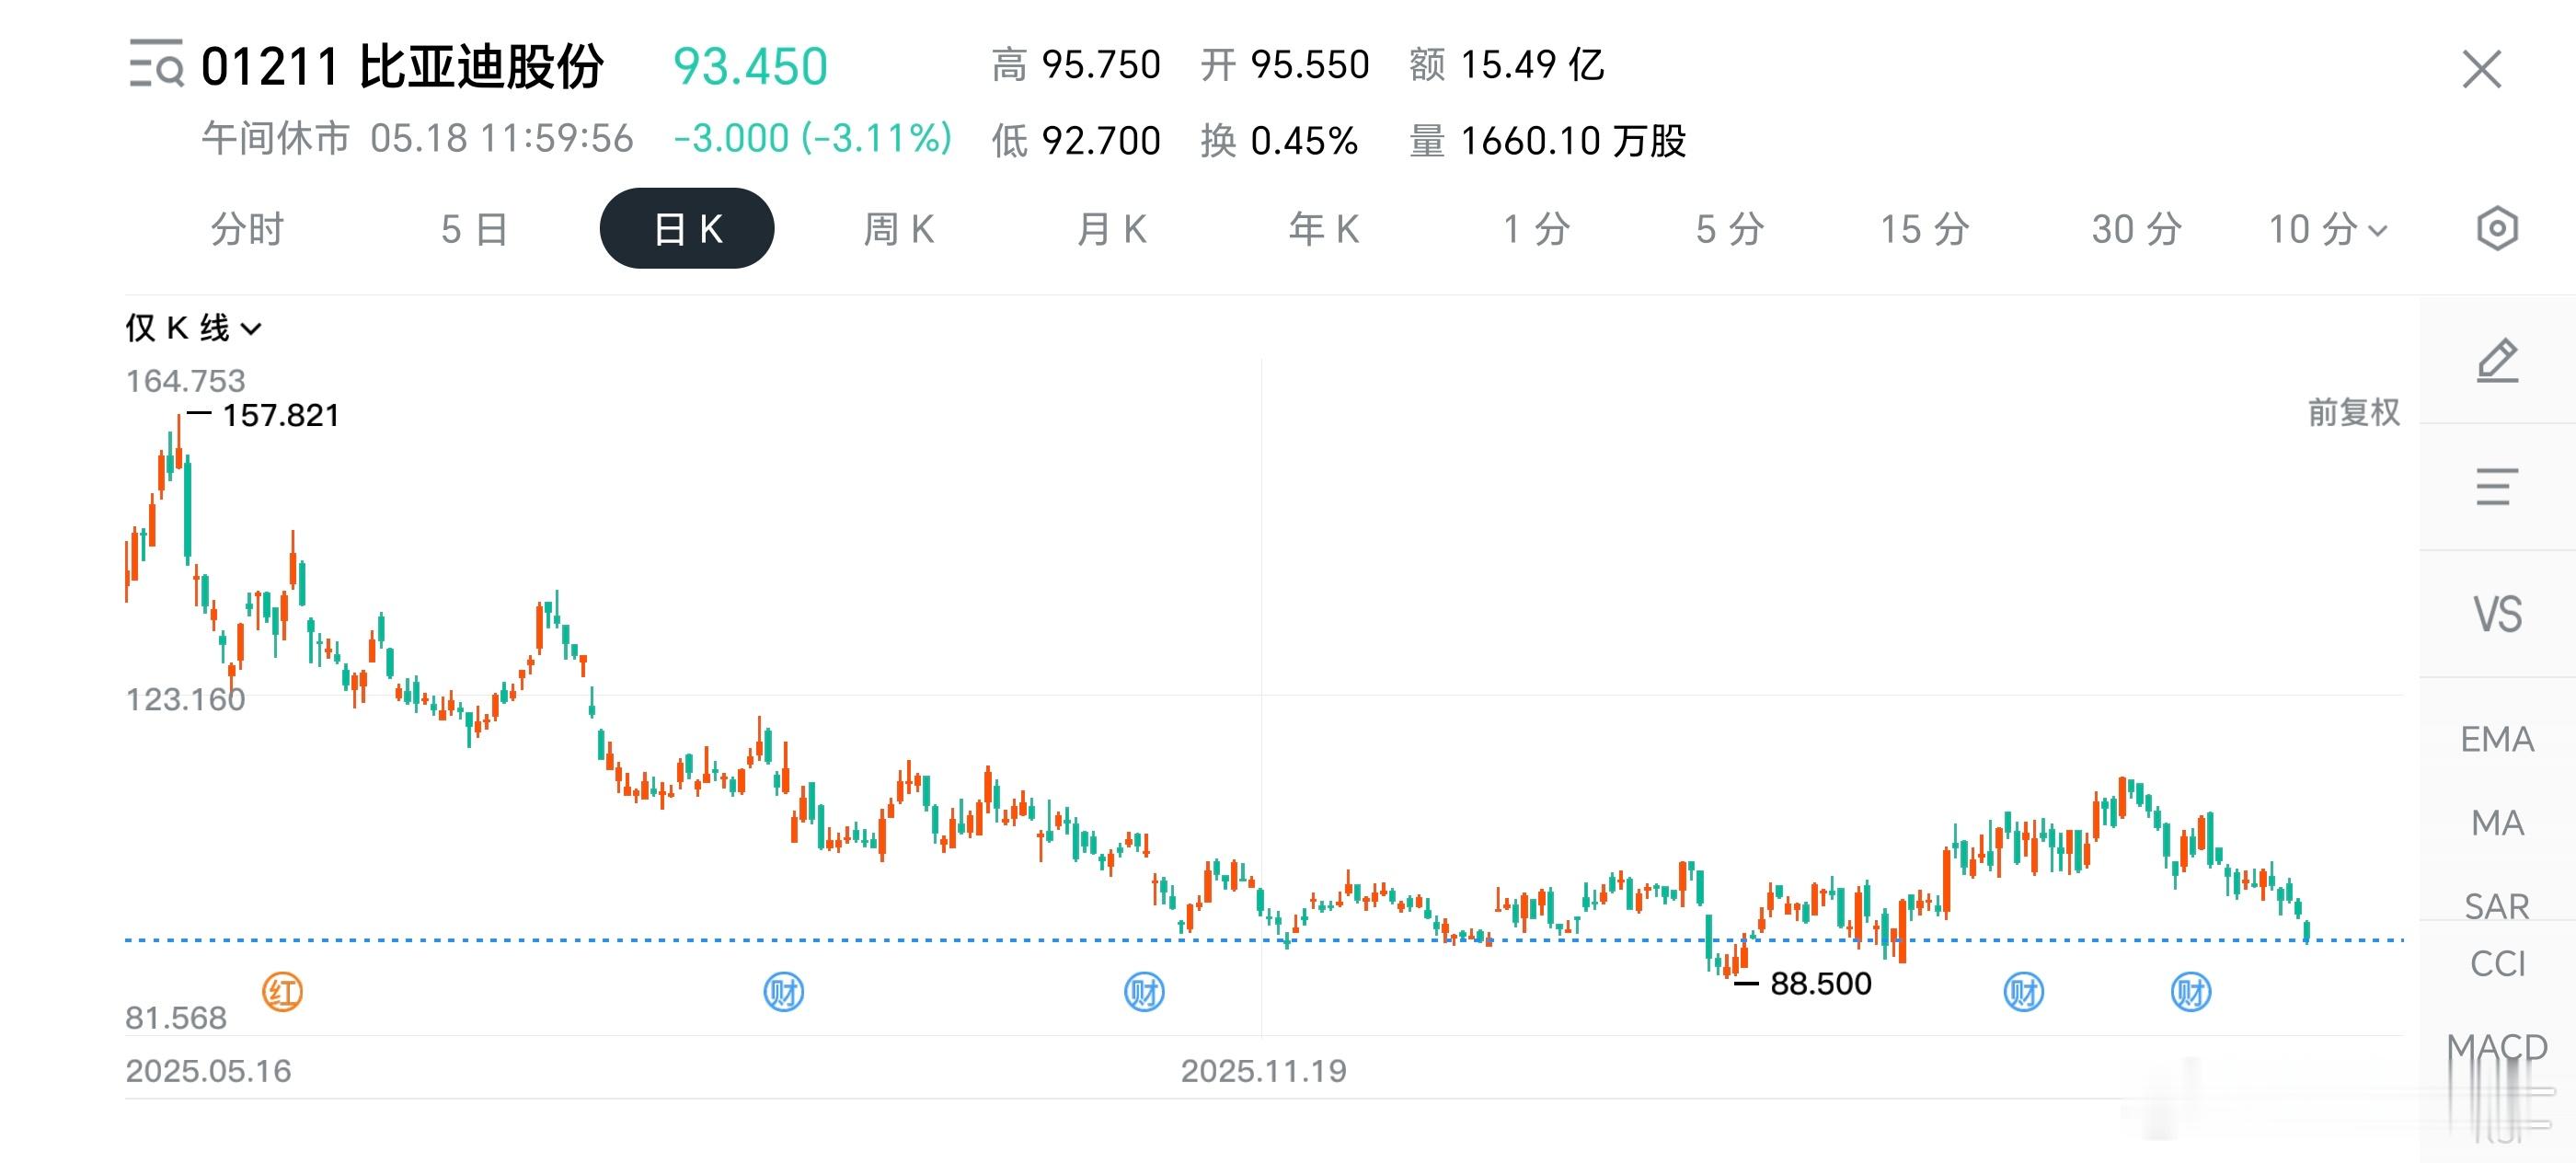Select the SAR indicator

2496,905
